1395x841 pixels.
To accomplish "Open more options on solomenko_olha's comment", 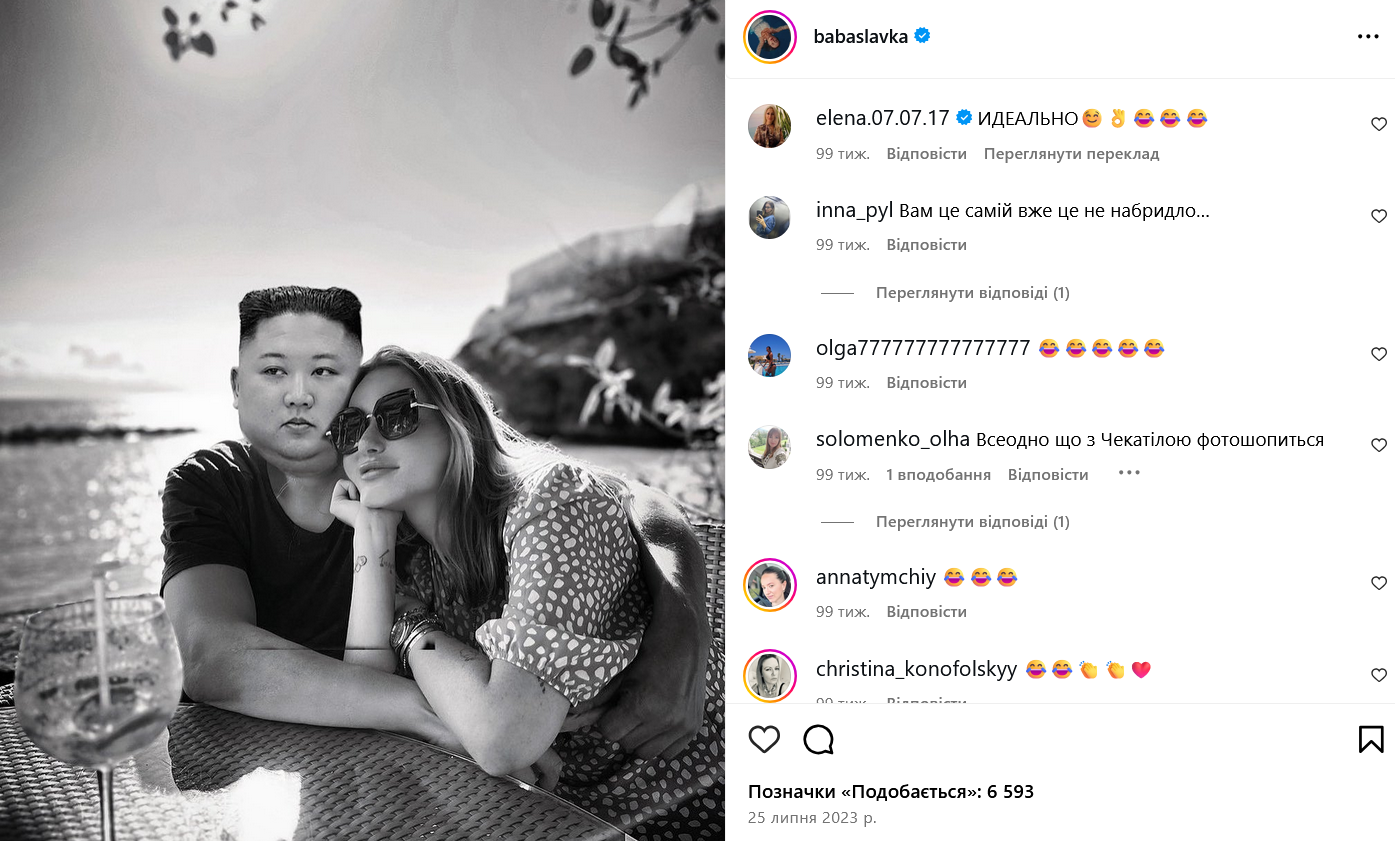I will 1129,473.
